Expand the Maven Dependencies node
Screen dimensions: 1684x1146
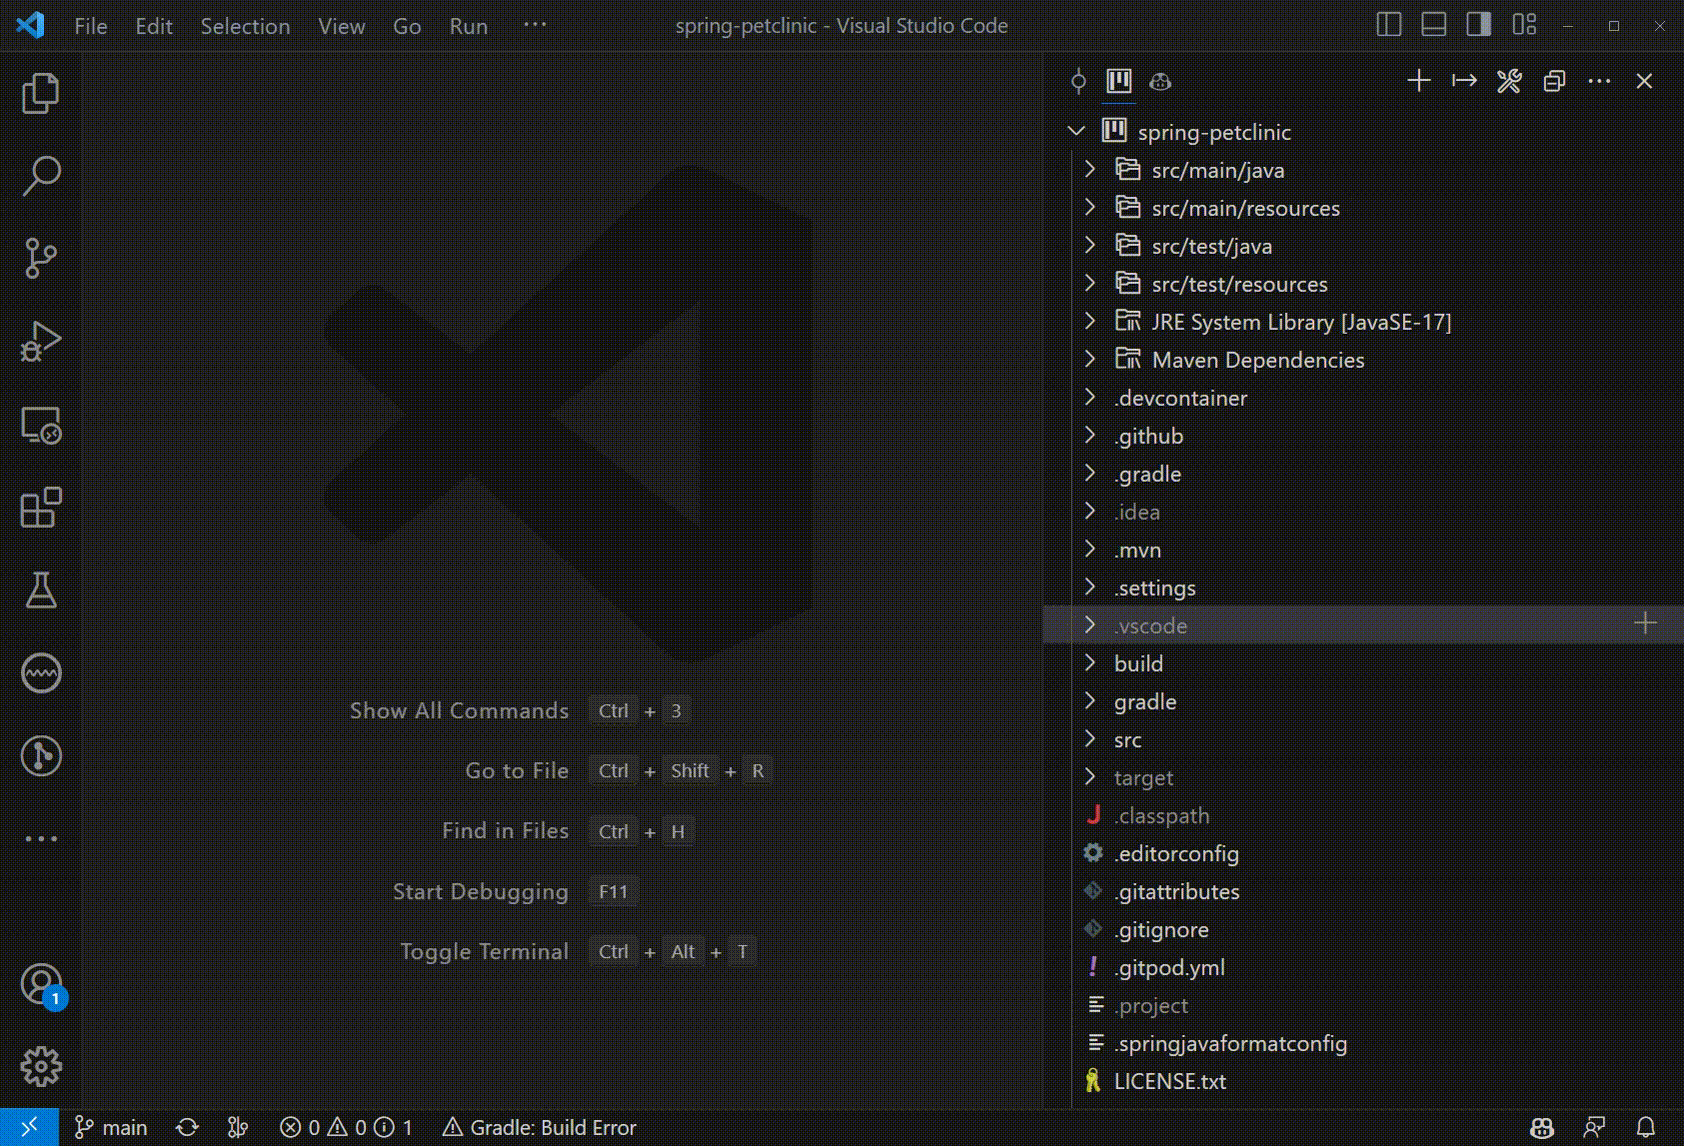pos(1090,359)
